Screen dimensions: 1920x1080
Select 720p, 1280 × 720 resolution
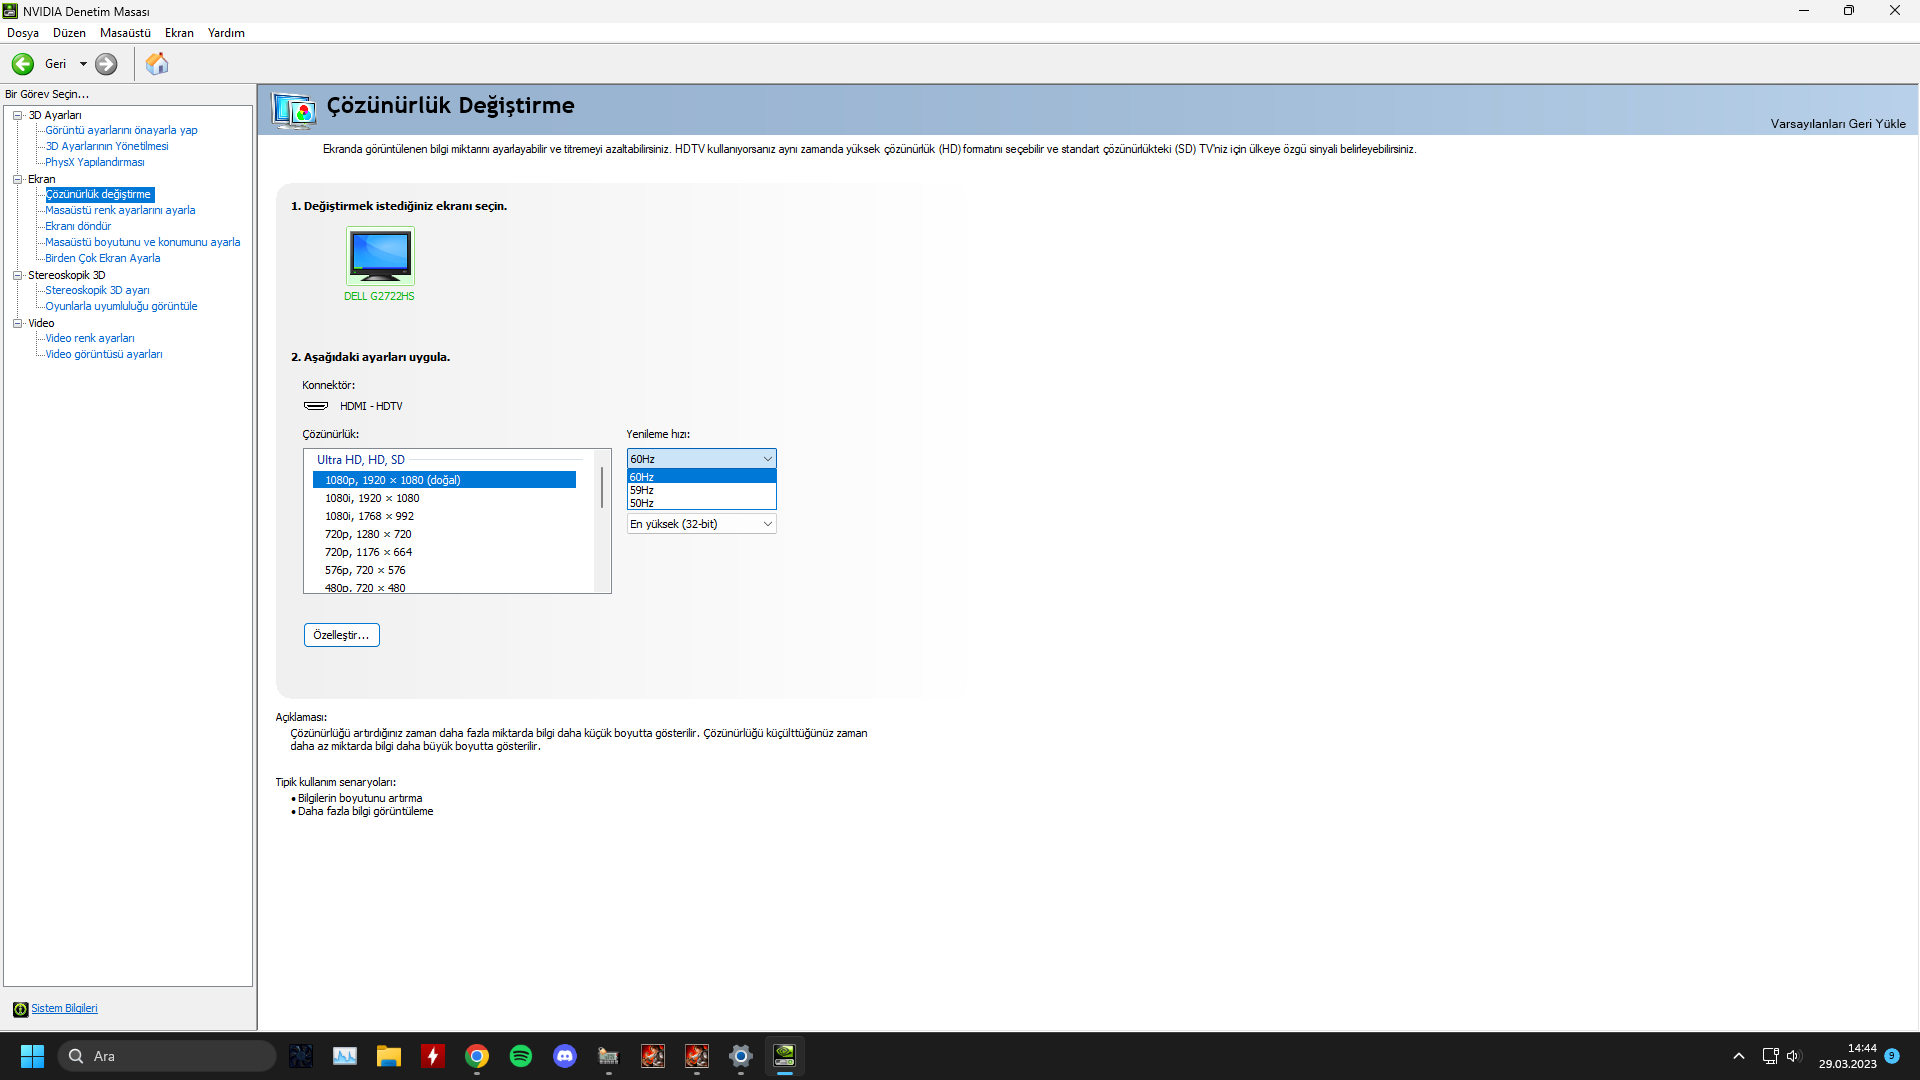click(368, 534)
